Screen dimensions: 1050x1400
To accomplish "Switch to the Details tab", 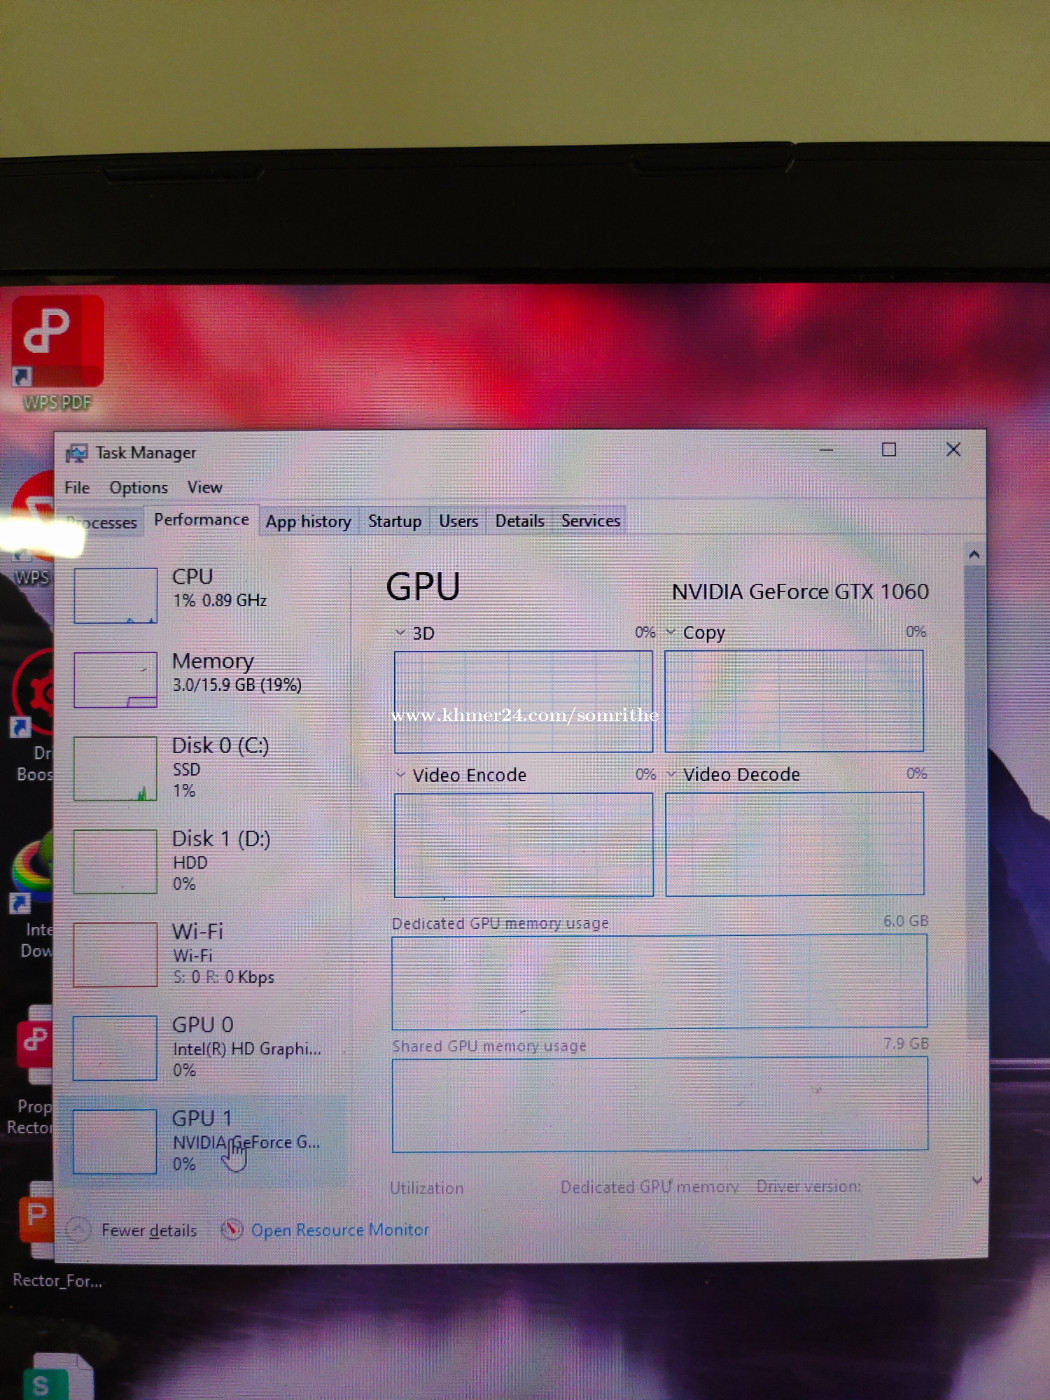I will click(520, 521).
